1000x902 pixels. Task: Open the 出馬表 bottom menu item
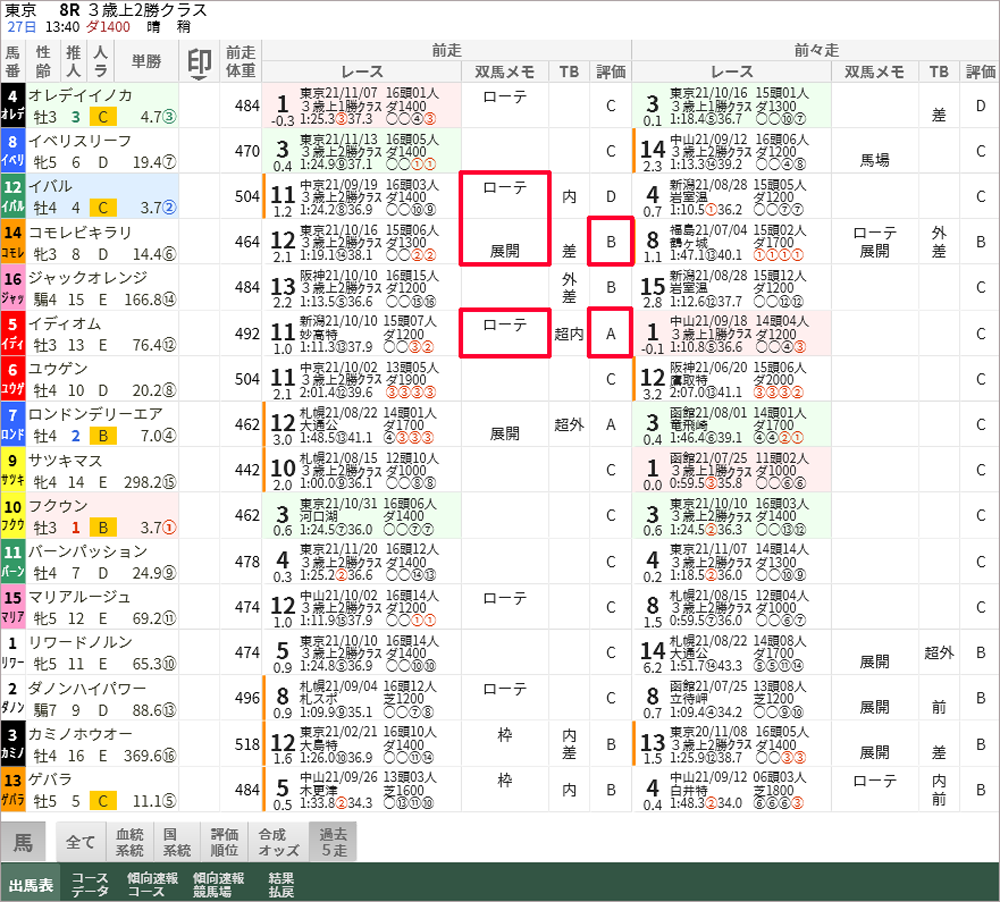click(x=31, y=885)
